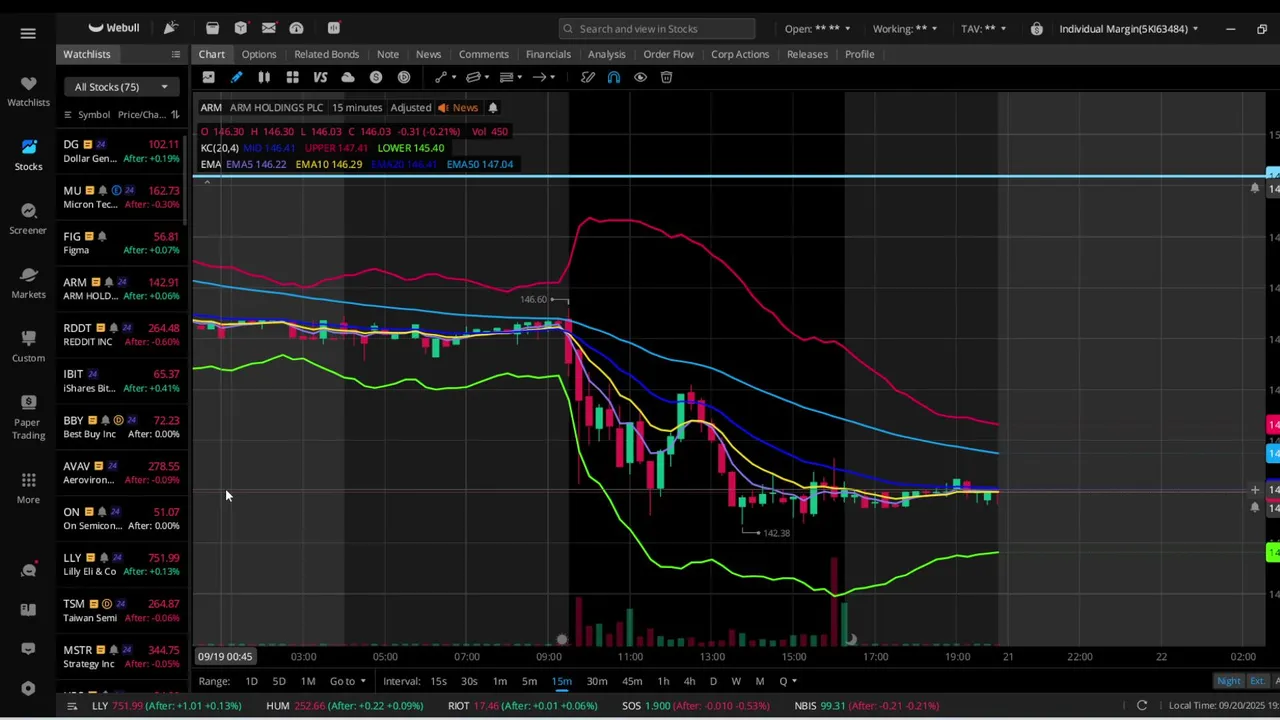Screen dimensions: 1280x720
Task: Refresh data using the bottom-right reload icon
Action: click(x=1141, y=706)
